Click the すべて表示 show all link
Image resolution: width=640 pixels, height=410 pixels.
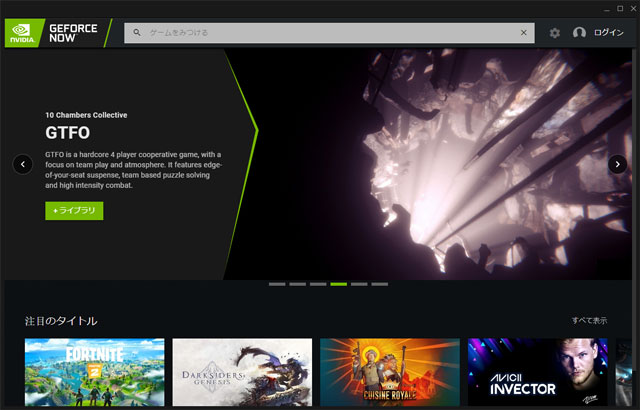coord(589,321)
